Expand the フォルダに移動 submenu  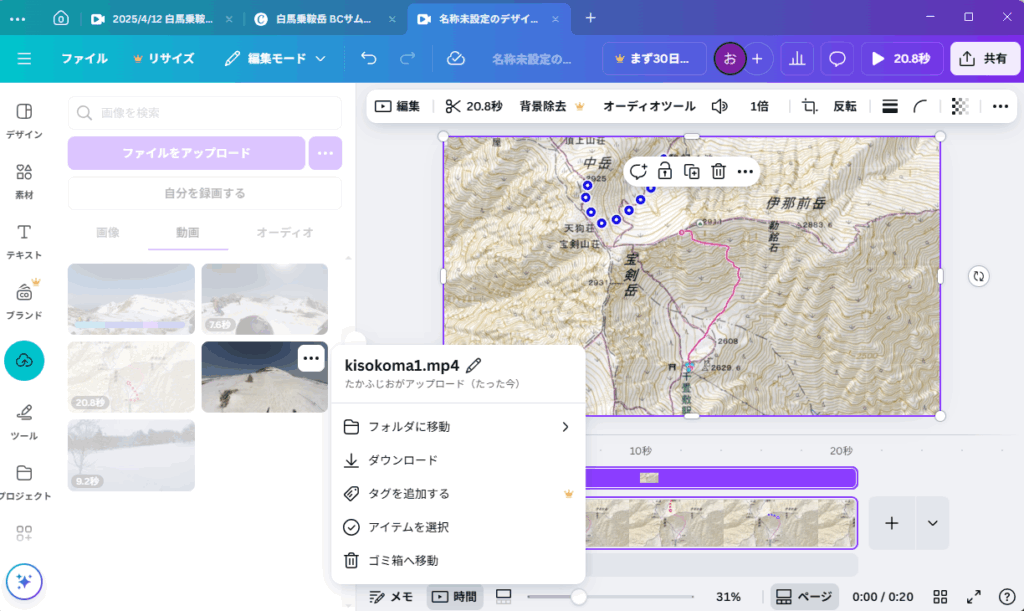click(564, 427)
